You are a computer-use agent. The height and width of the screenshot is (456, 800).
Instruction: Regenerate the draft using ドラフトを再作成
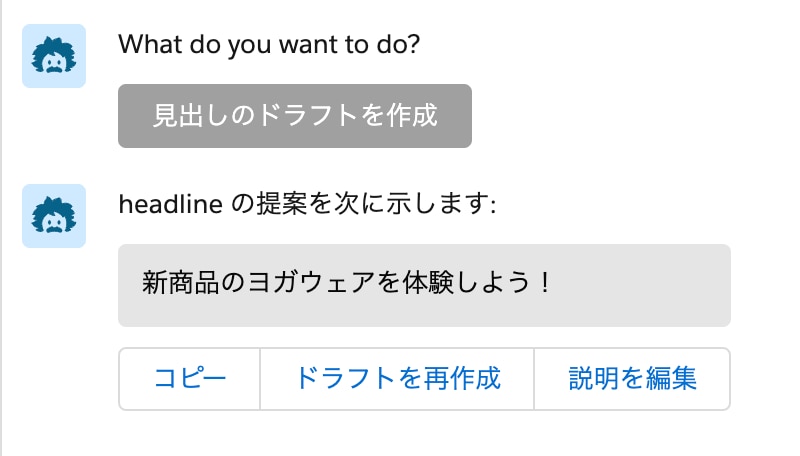(397, 379)
